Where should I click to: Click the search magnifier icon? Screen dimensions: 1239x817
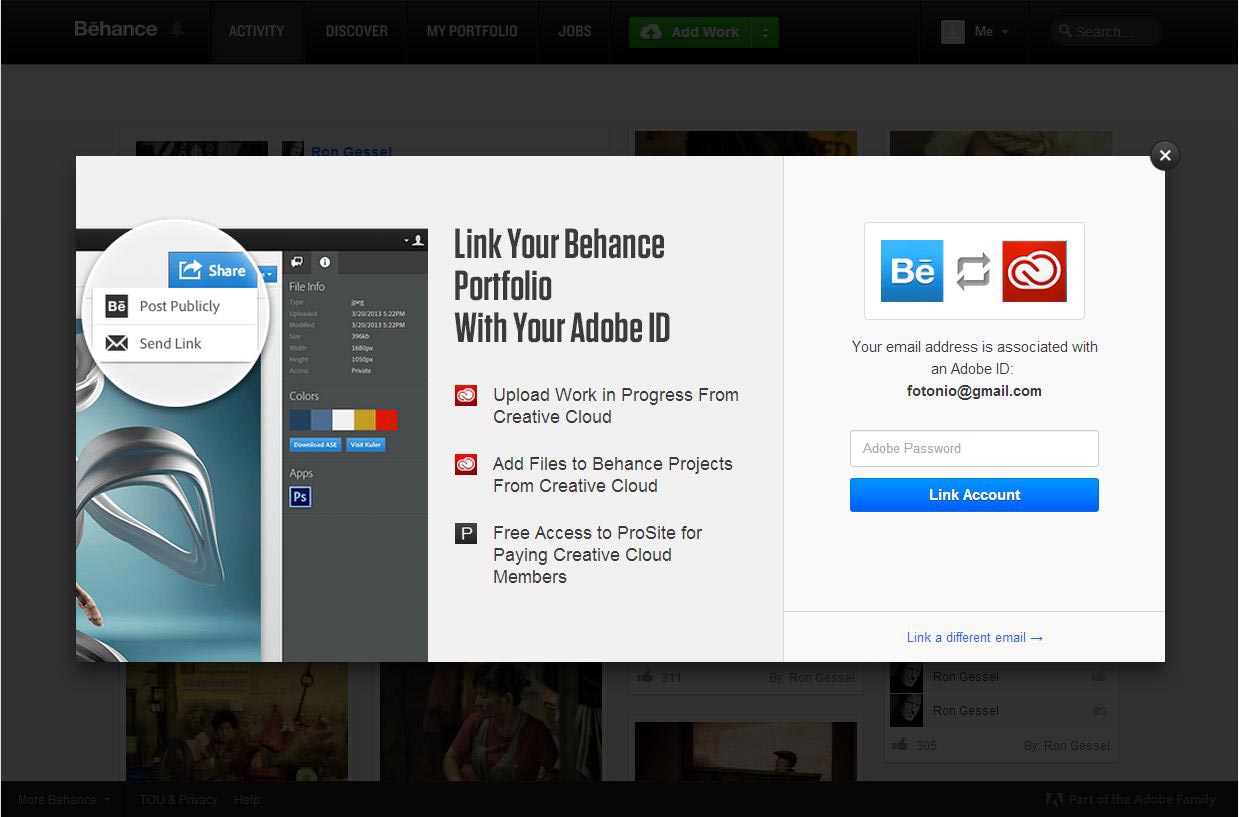1066,32
